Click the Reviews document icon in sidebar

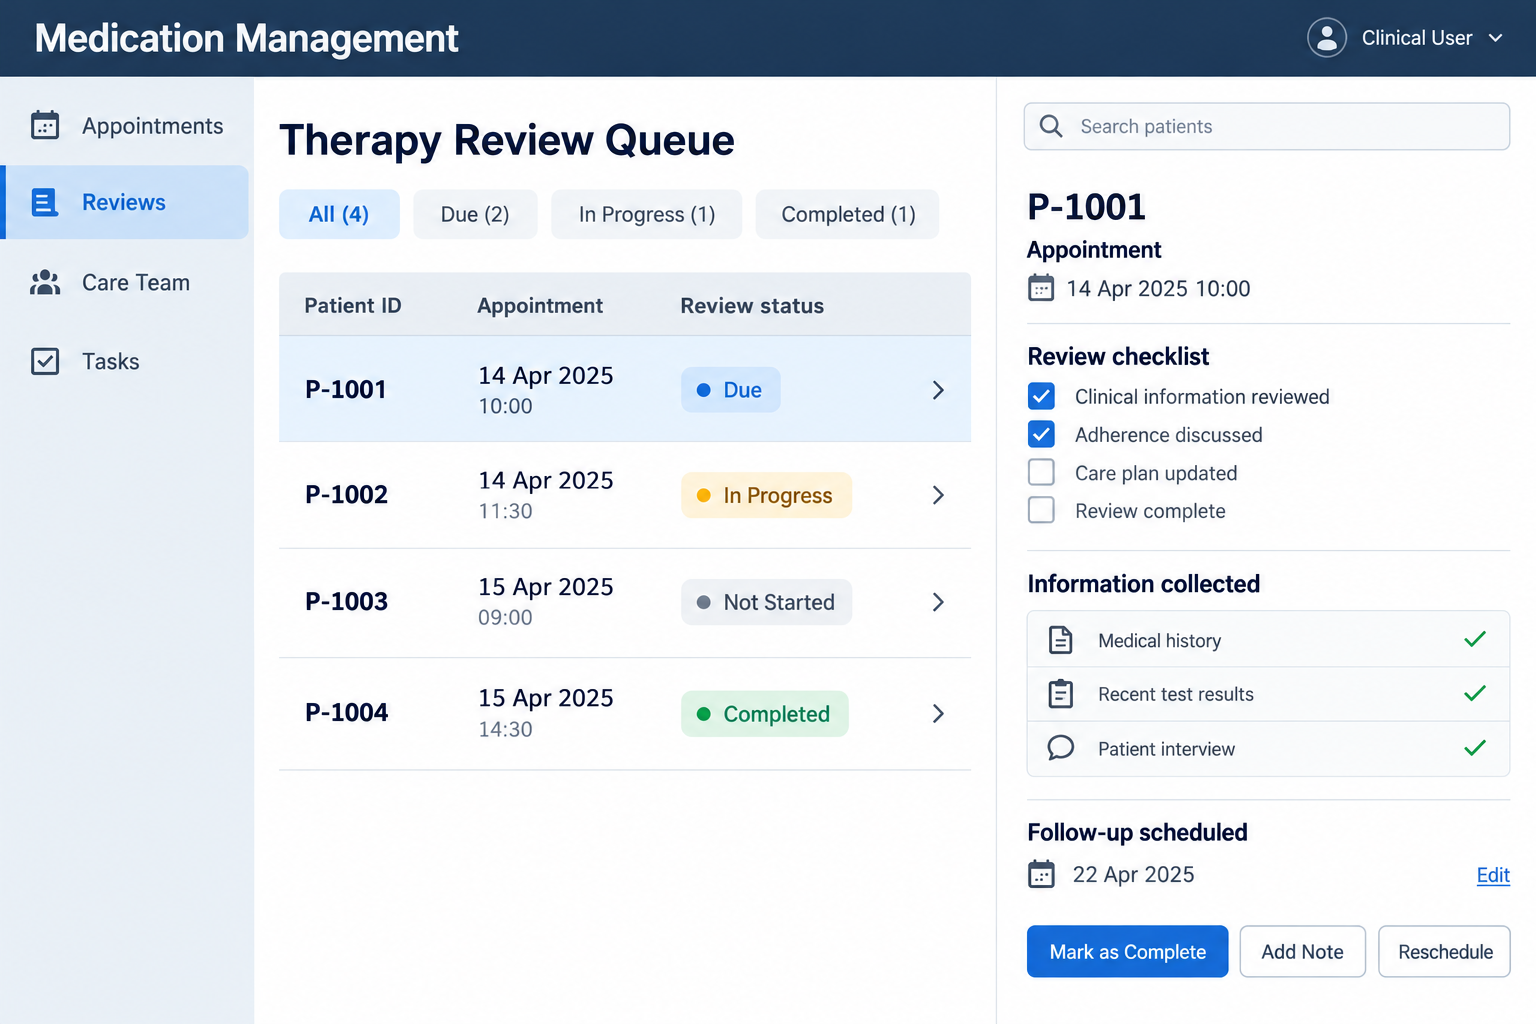pos(45,202)
